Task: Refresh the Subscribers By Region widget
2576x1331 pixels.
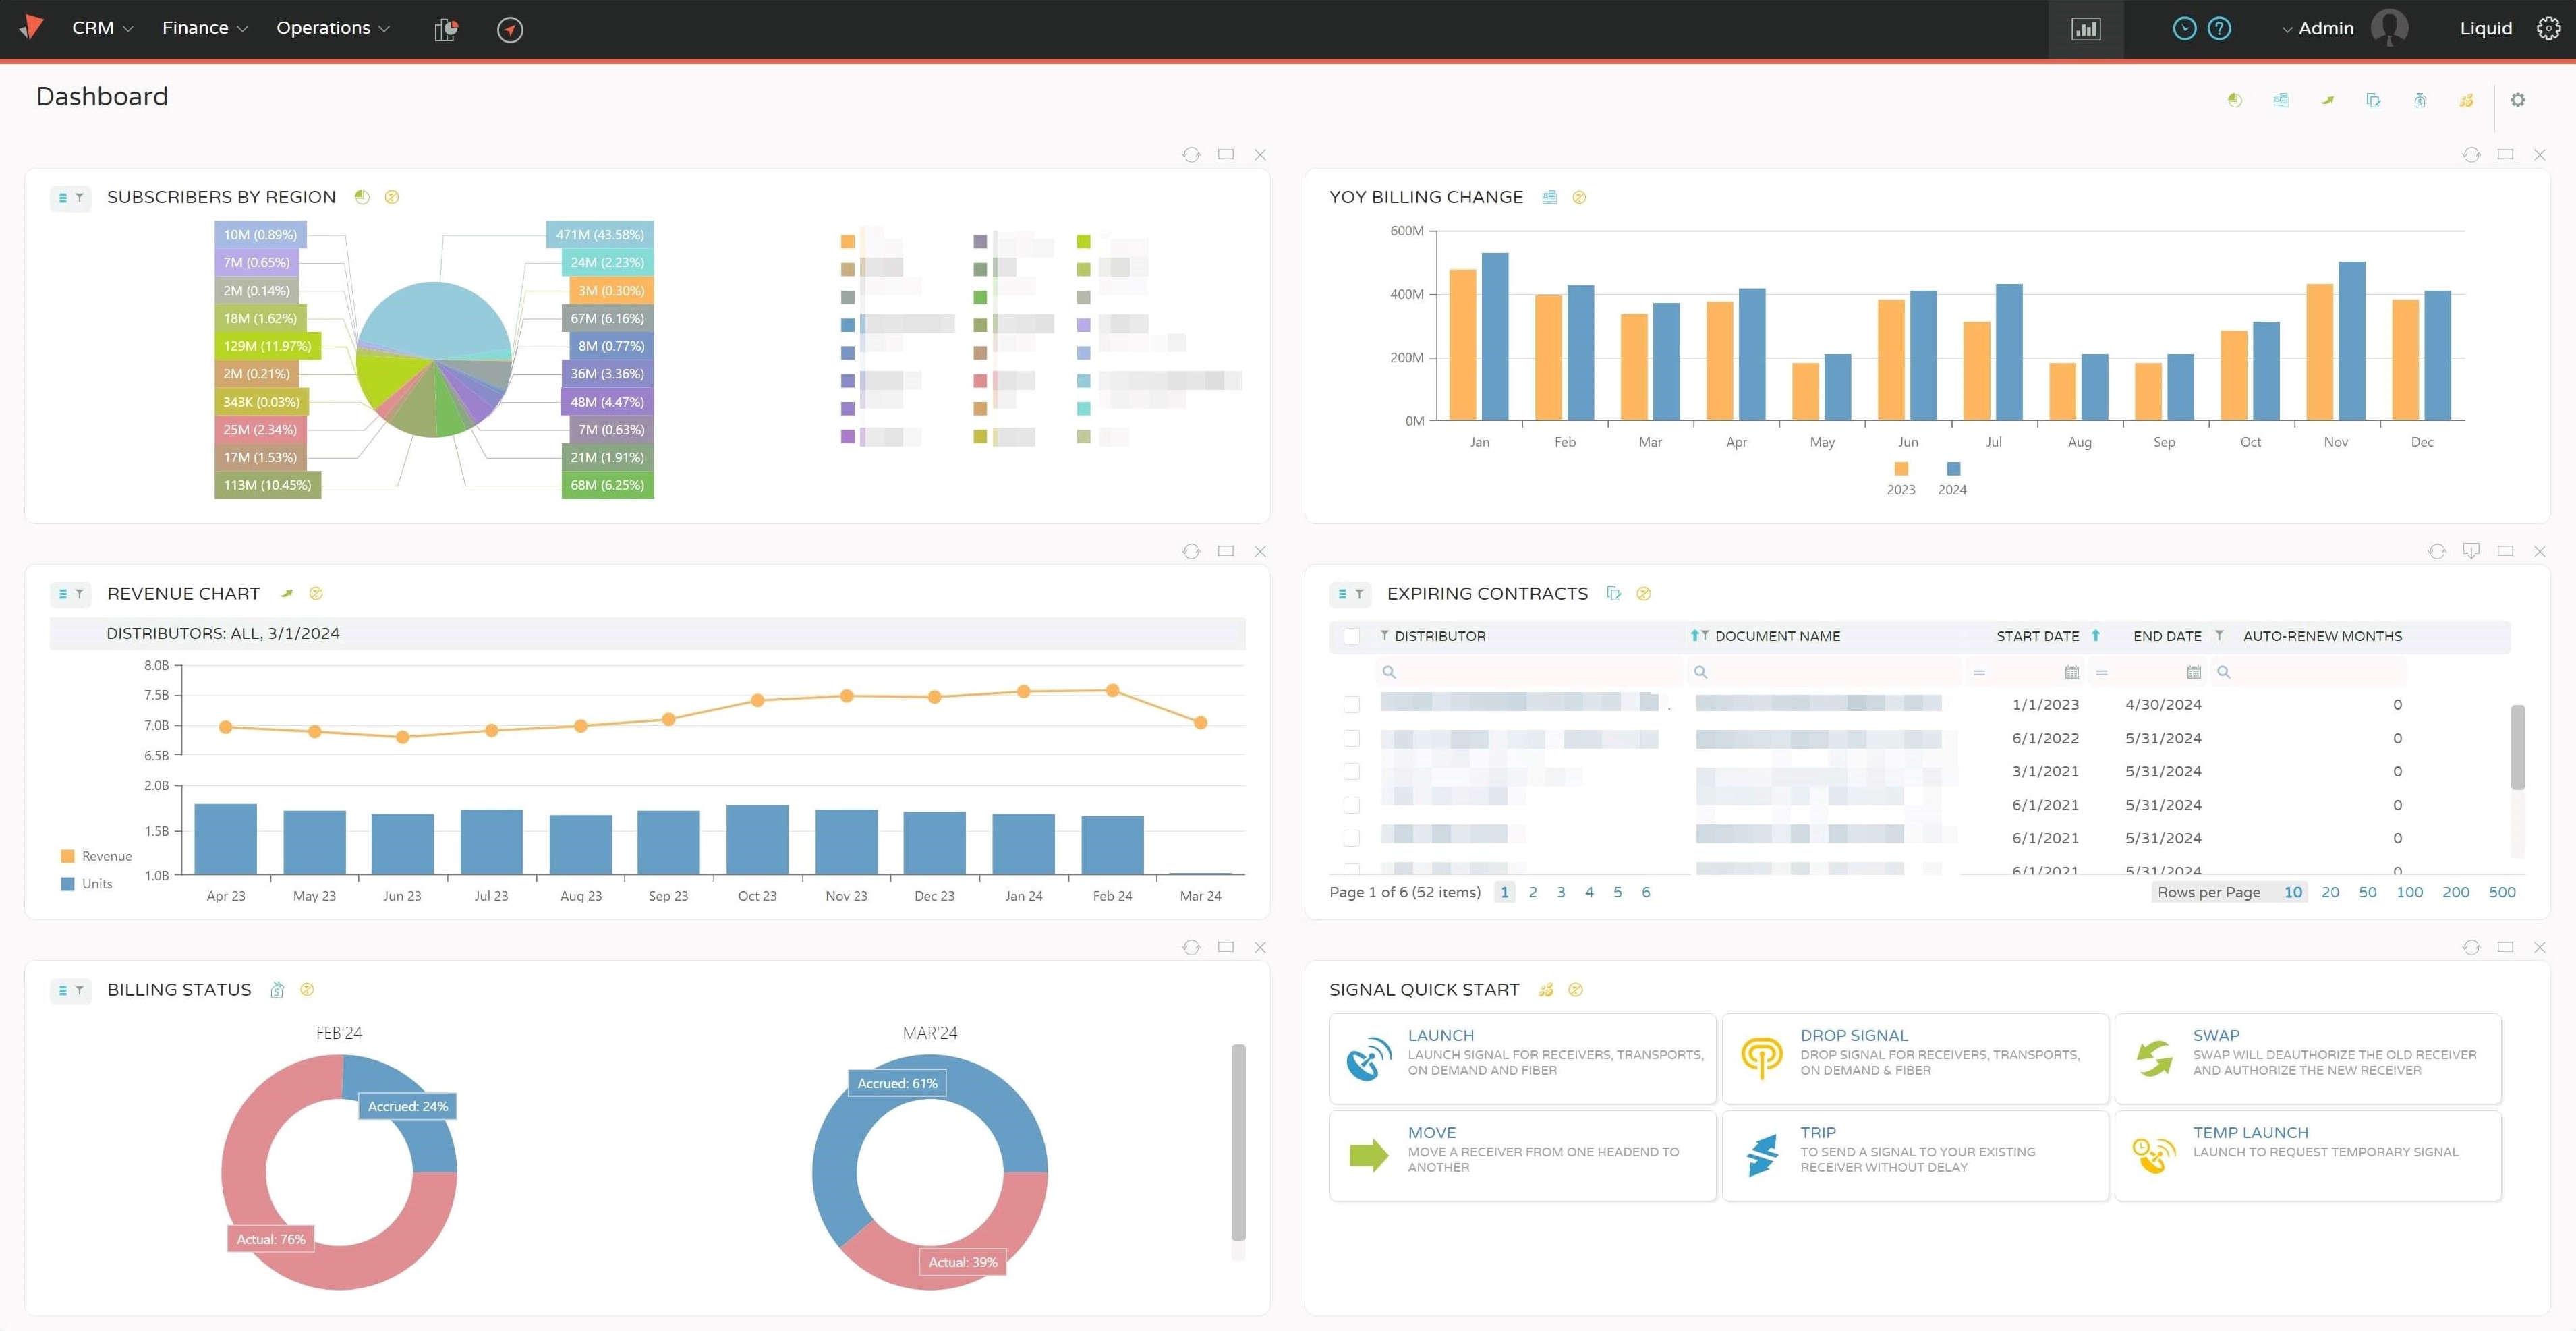Action: [x=1191, y=155]
